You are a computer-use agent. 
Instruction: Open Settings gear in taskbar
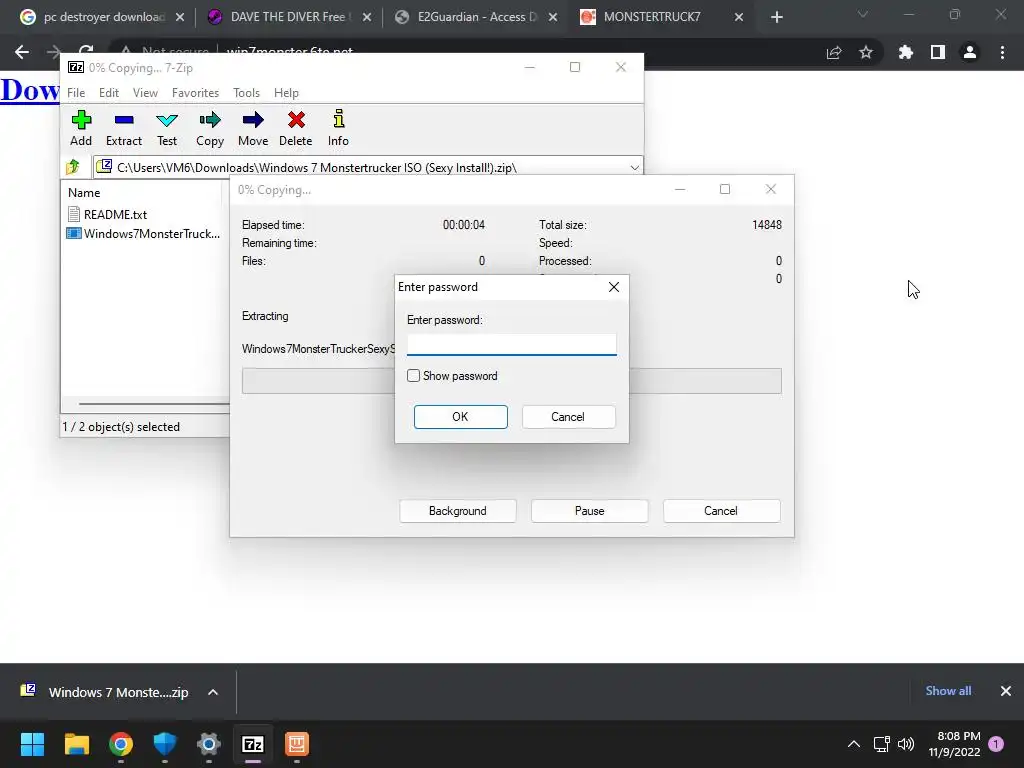coord(209,744)
